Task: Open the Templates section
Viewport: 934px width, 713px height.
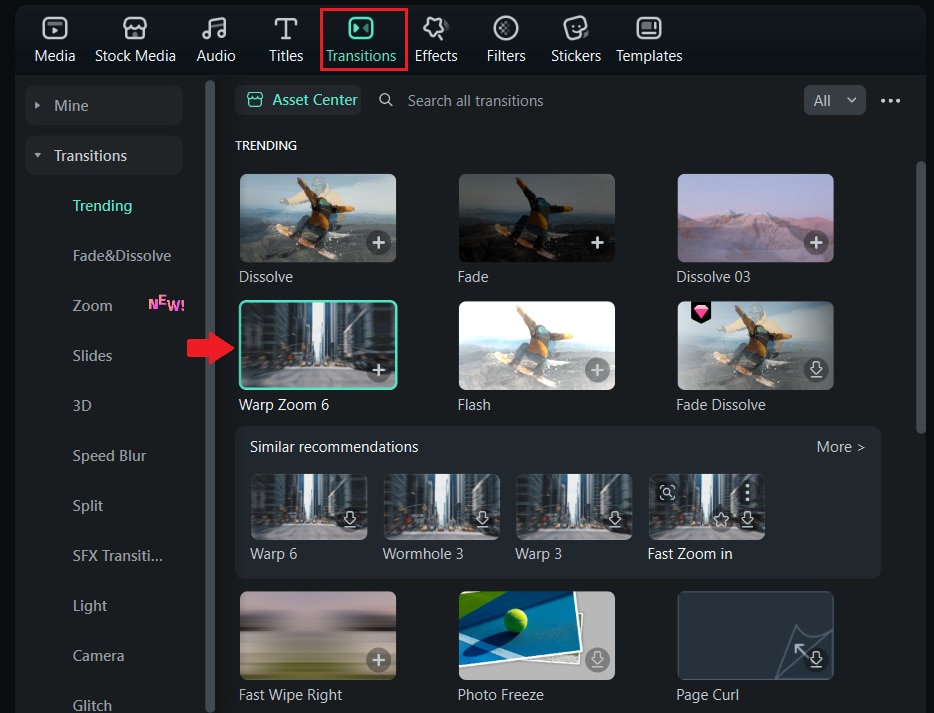Action: tap(649, 40)
